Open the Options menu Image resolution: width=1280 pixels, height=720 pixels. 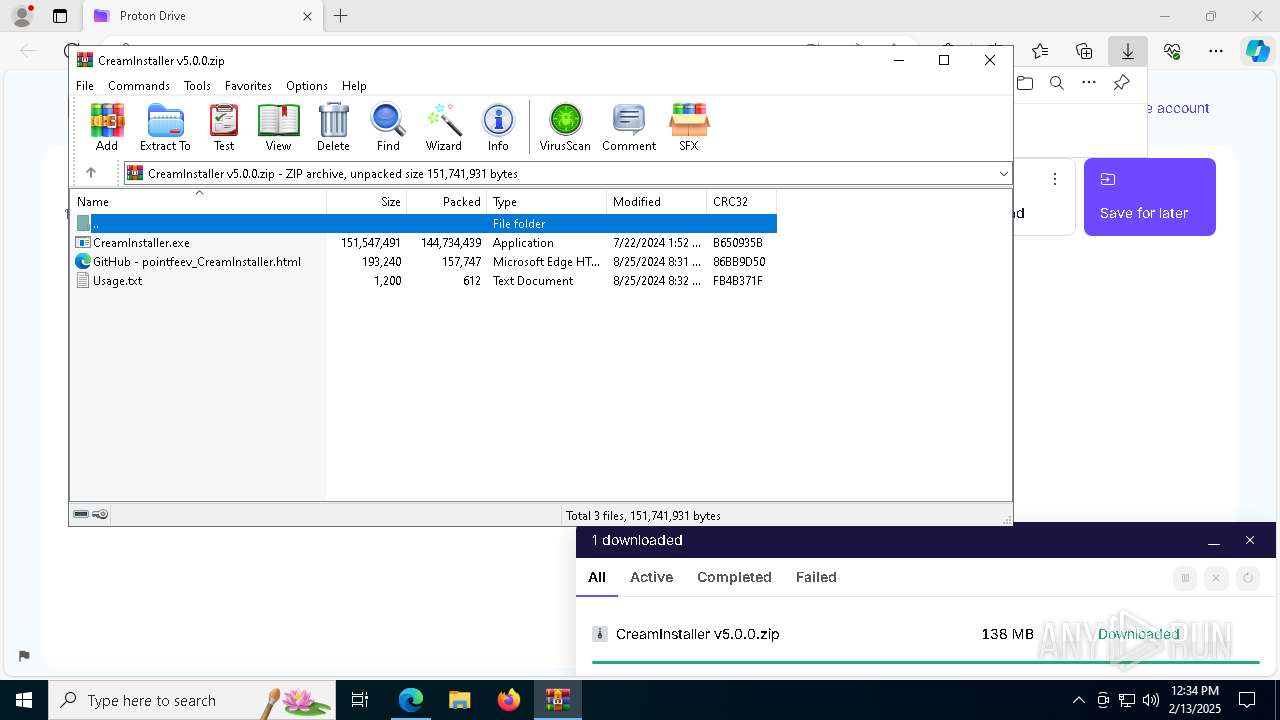coord(307,86)
